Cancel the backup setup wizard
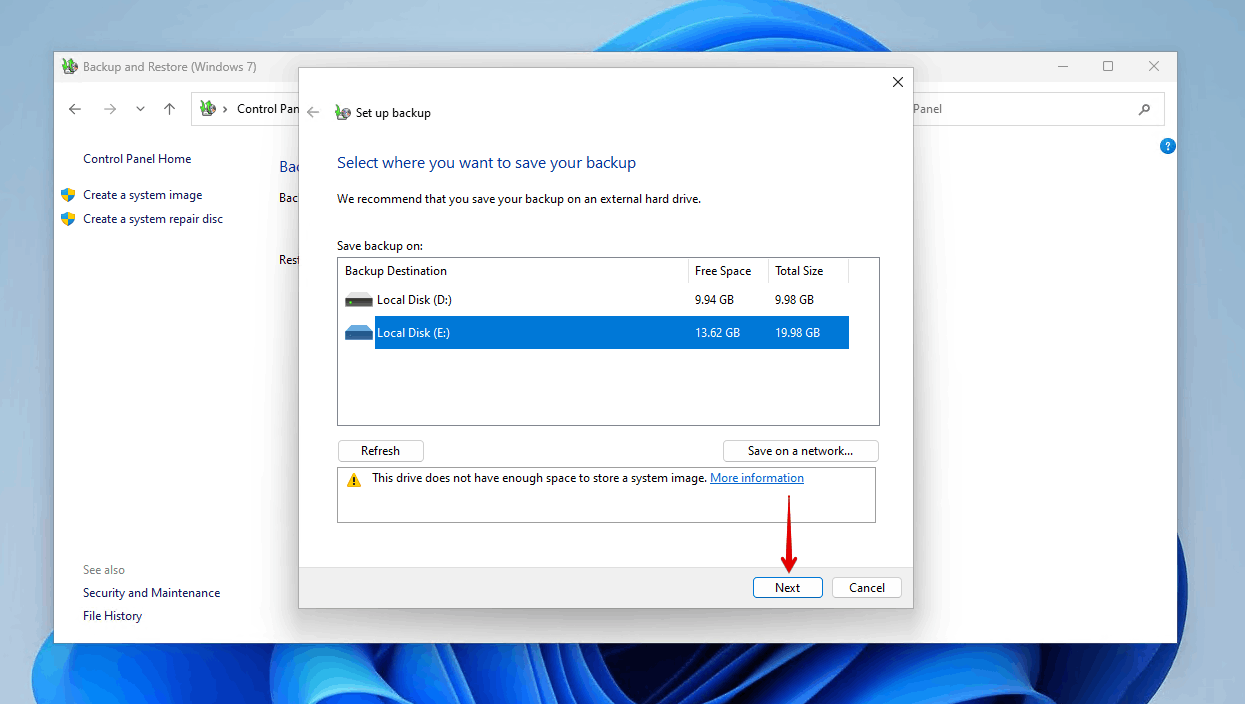1245x704 pixels. (x=866, y=587)
